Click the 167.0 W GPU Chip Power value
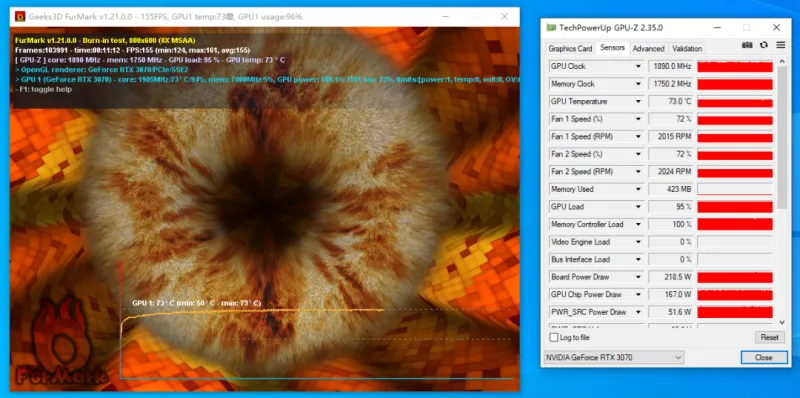The width and height of the screenshot is (800, 398). [x=670, y=294]
